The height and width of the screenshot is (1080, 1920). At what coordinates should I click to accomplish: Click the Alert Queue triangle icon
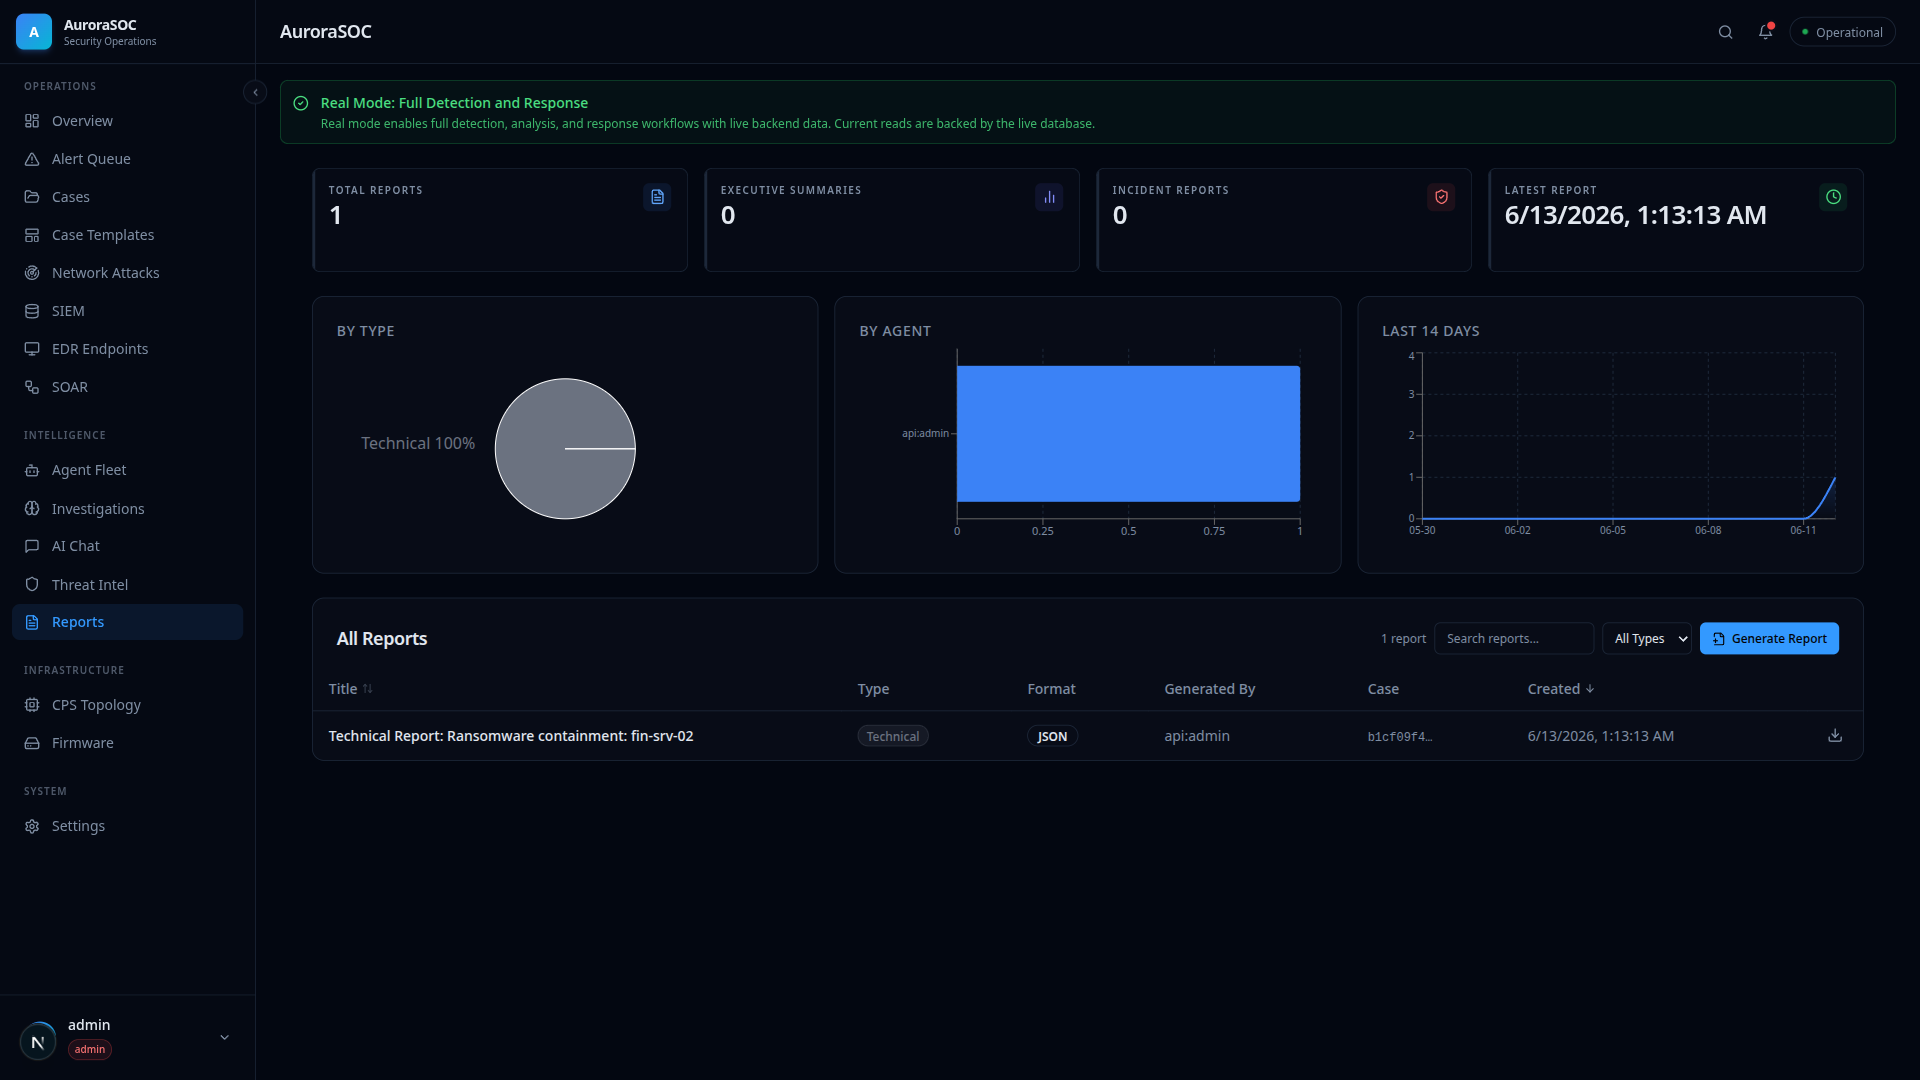tap(32, 159)
